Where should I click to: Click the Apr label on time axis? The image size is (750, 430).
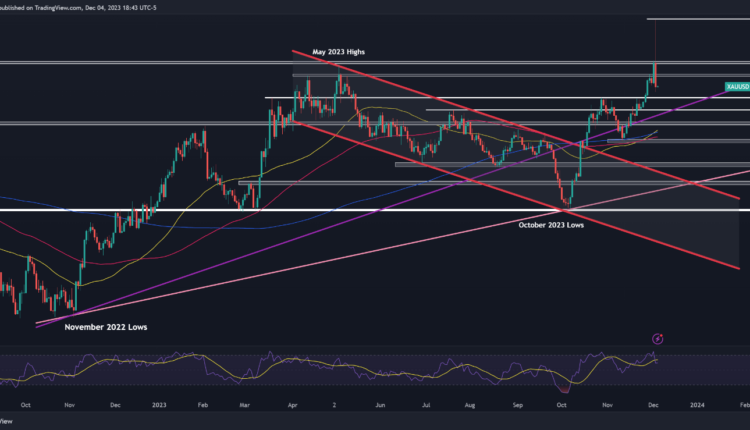292,405
